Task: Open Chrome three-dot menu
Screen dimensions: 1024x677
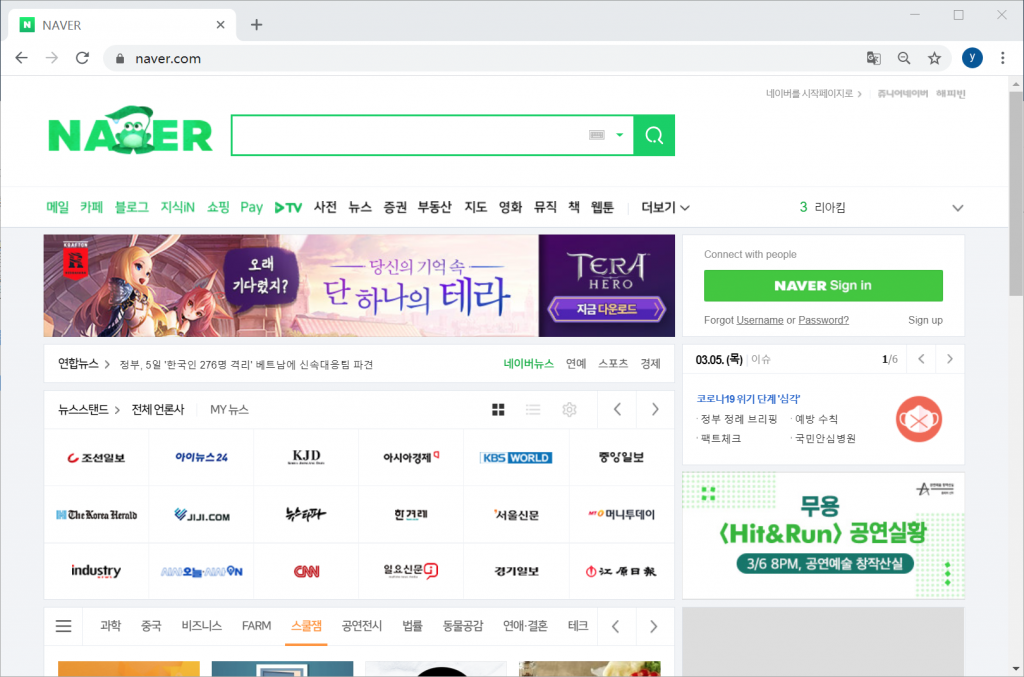Action: pyautogui.click(x=1002, y=58)
